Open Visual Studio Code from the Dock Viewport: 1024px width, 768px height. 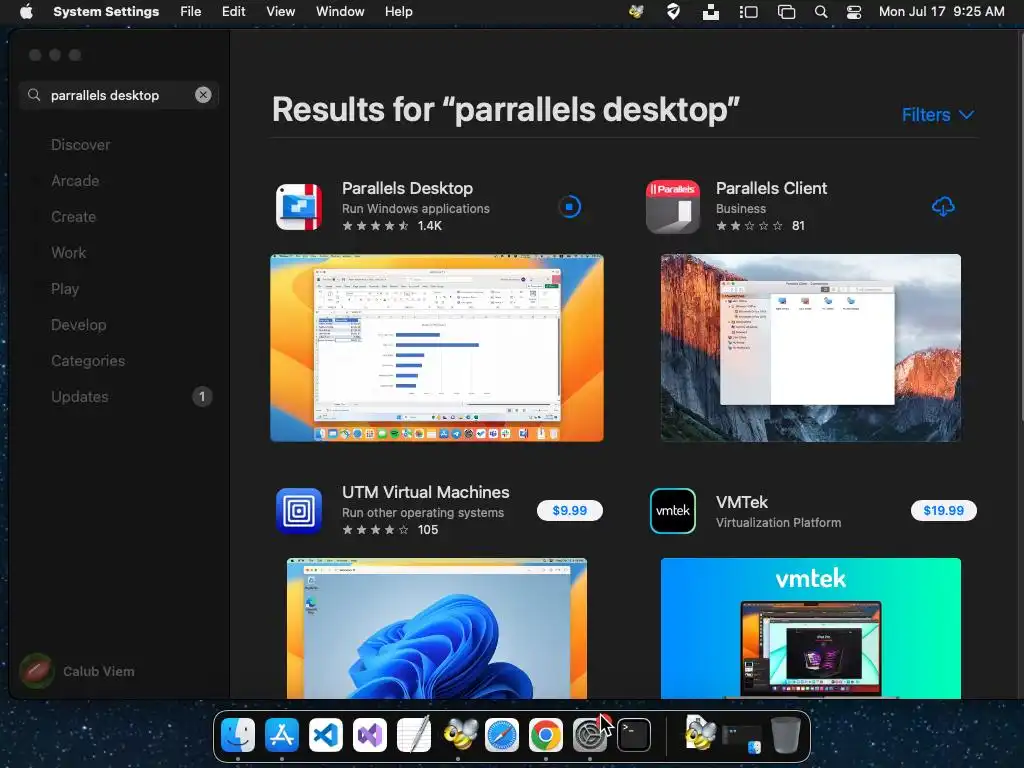pos(326,735)
